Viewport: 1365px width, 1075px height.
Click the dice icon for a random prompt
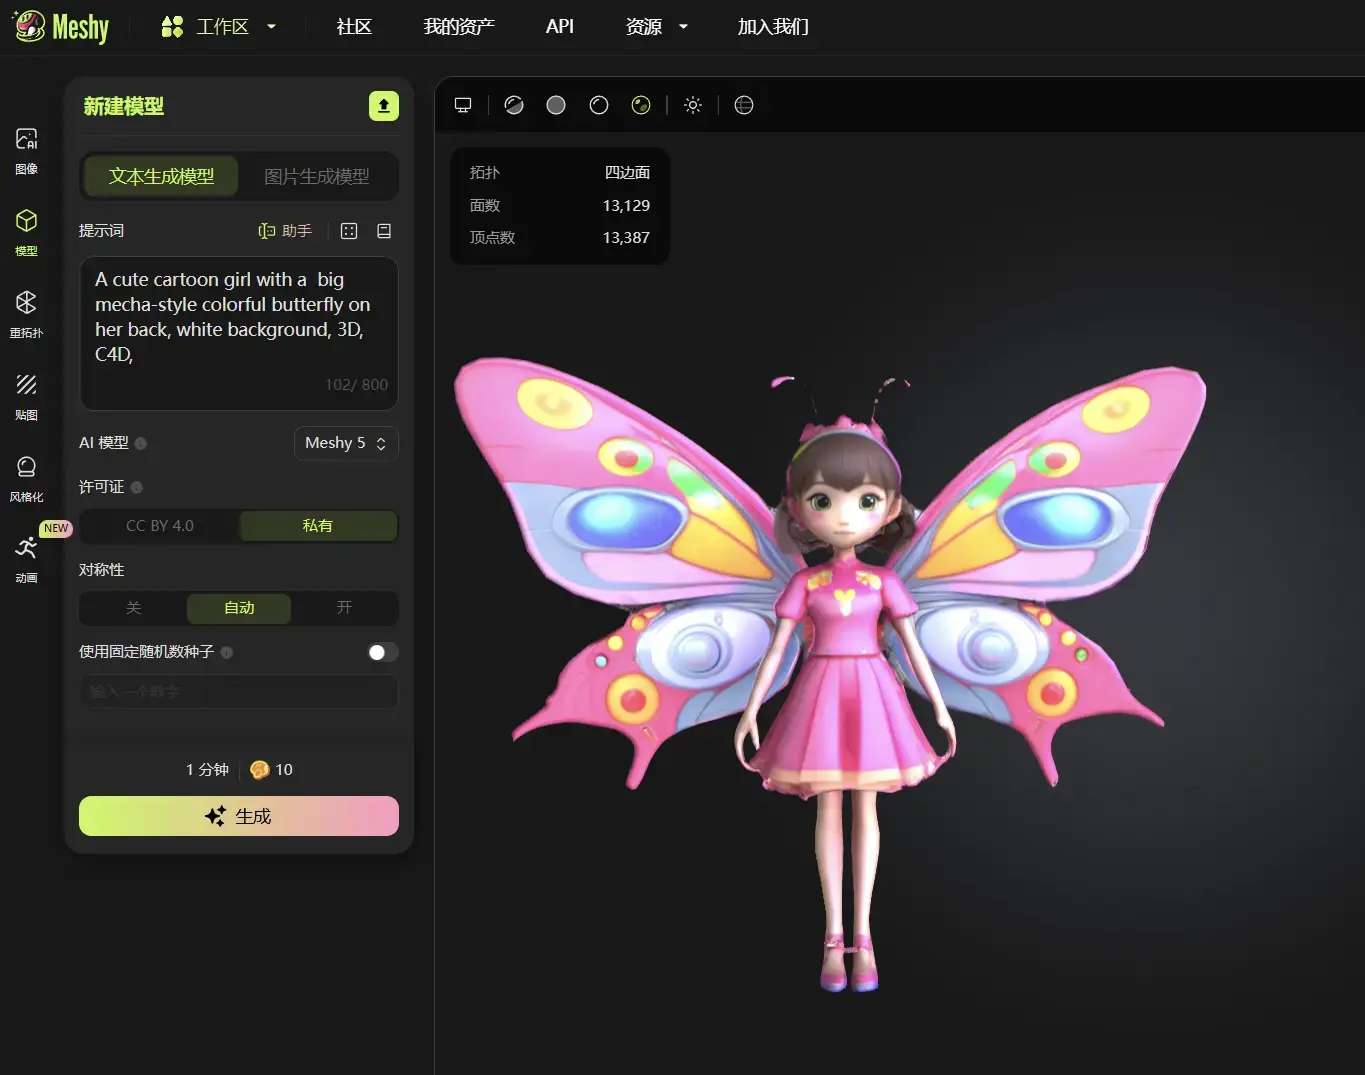[348, 231]
